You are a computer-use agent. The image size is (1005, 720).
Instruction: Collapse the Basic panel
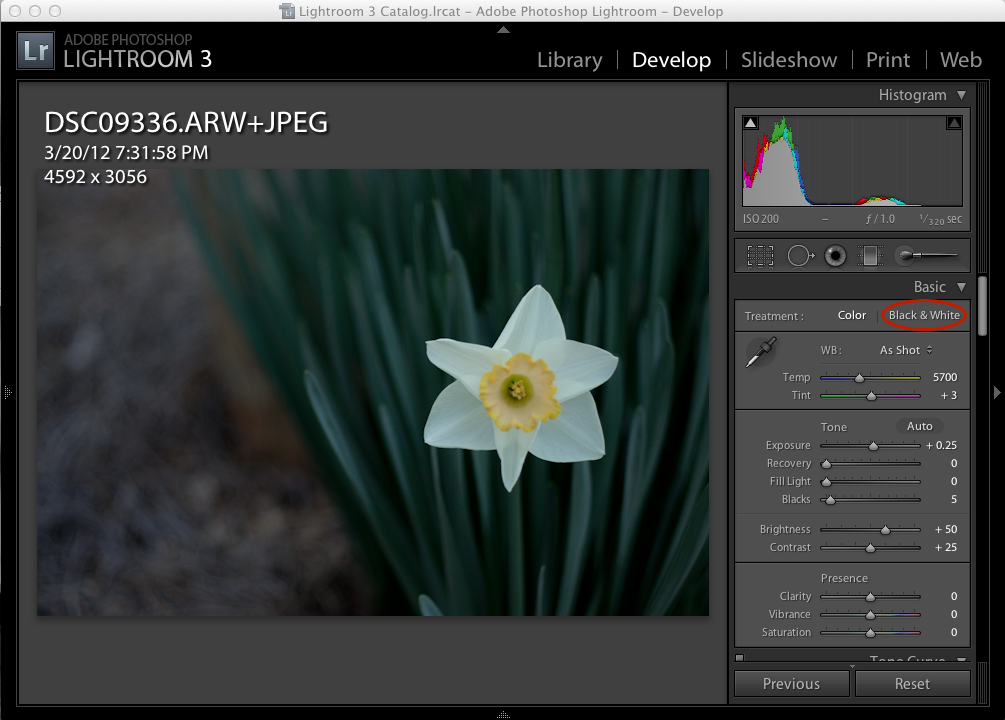coord(961,287)
